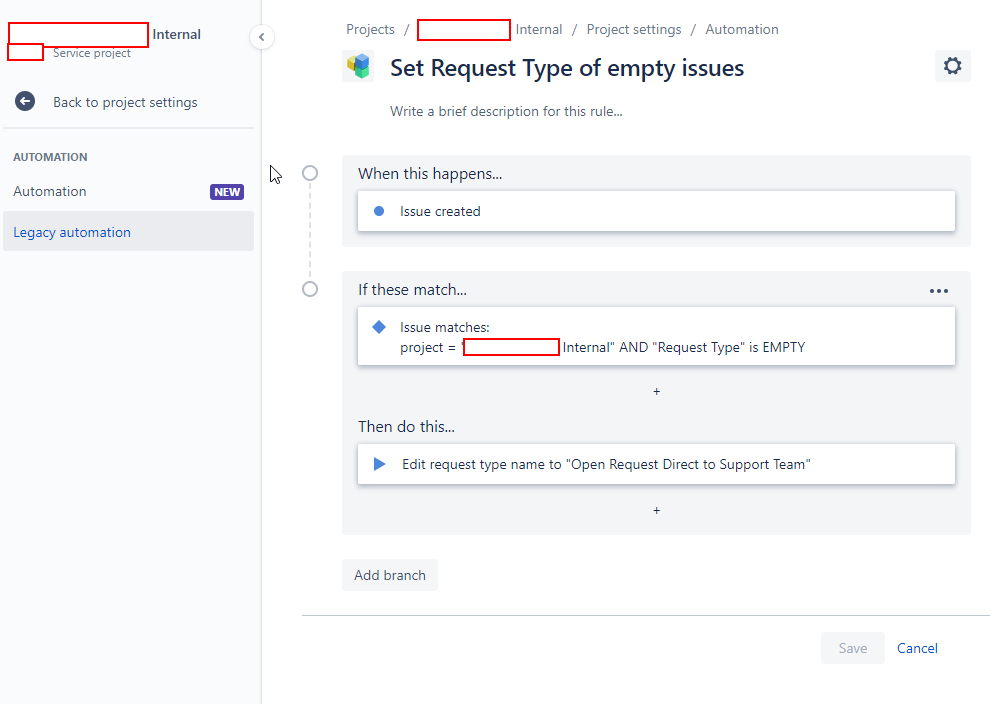
Task: Click the blue diamond icon in Issue matches condition
Action: tap(378, 326)
